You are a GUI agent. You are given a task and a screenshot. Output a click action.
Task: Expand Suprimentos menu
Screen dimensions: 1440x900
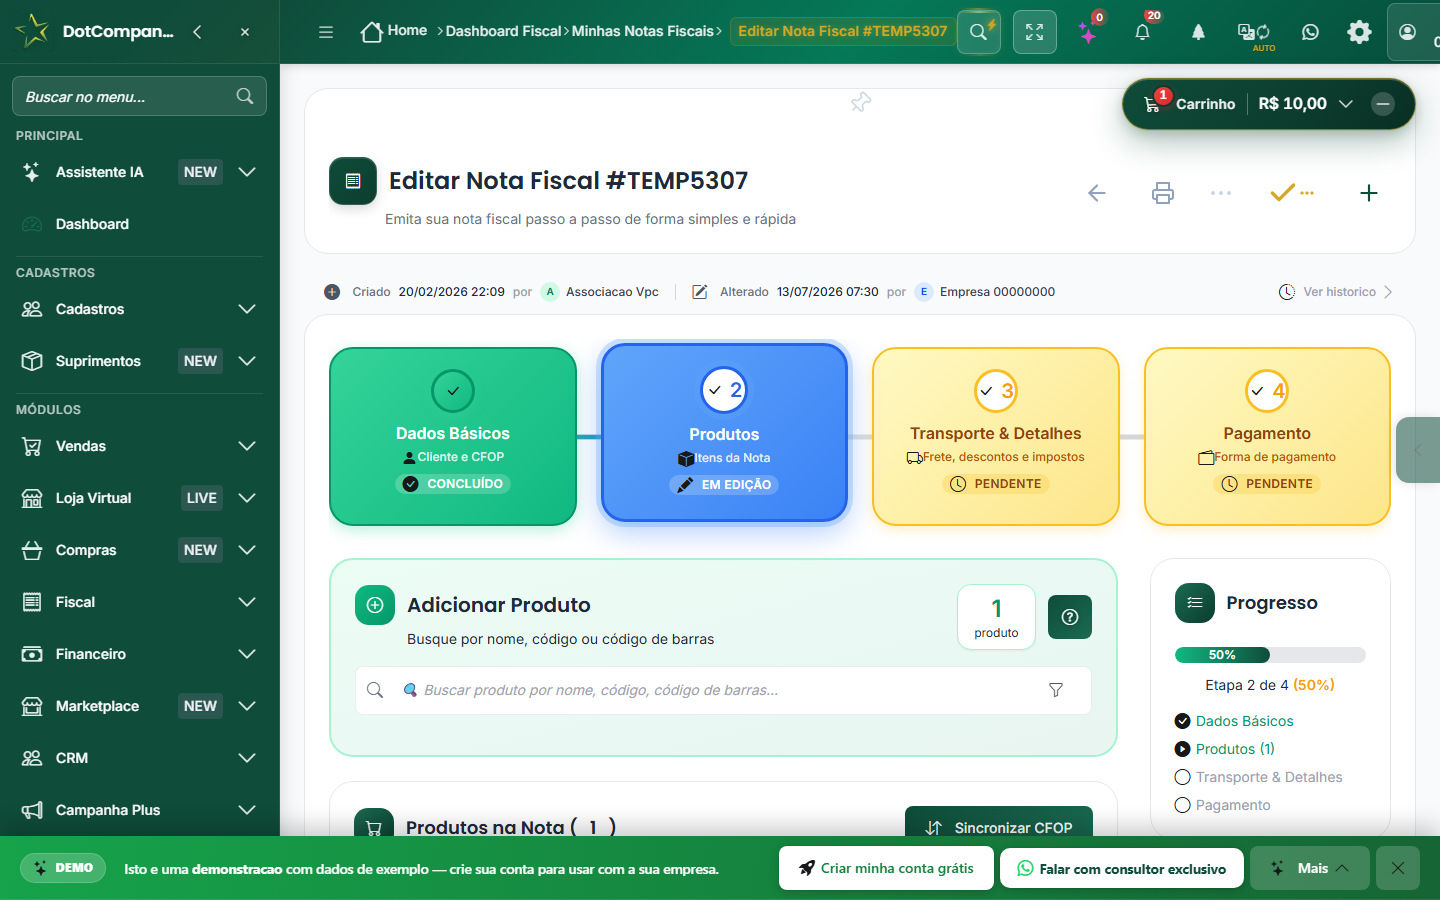[139, 361]
